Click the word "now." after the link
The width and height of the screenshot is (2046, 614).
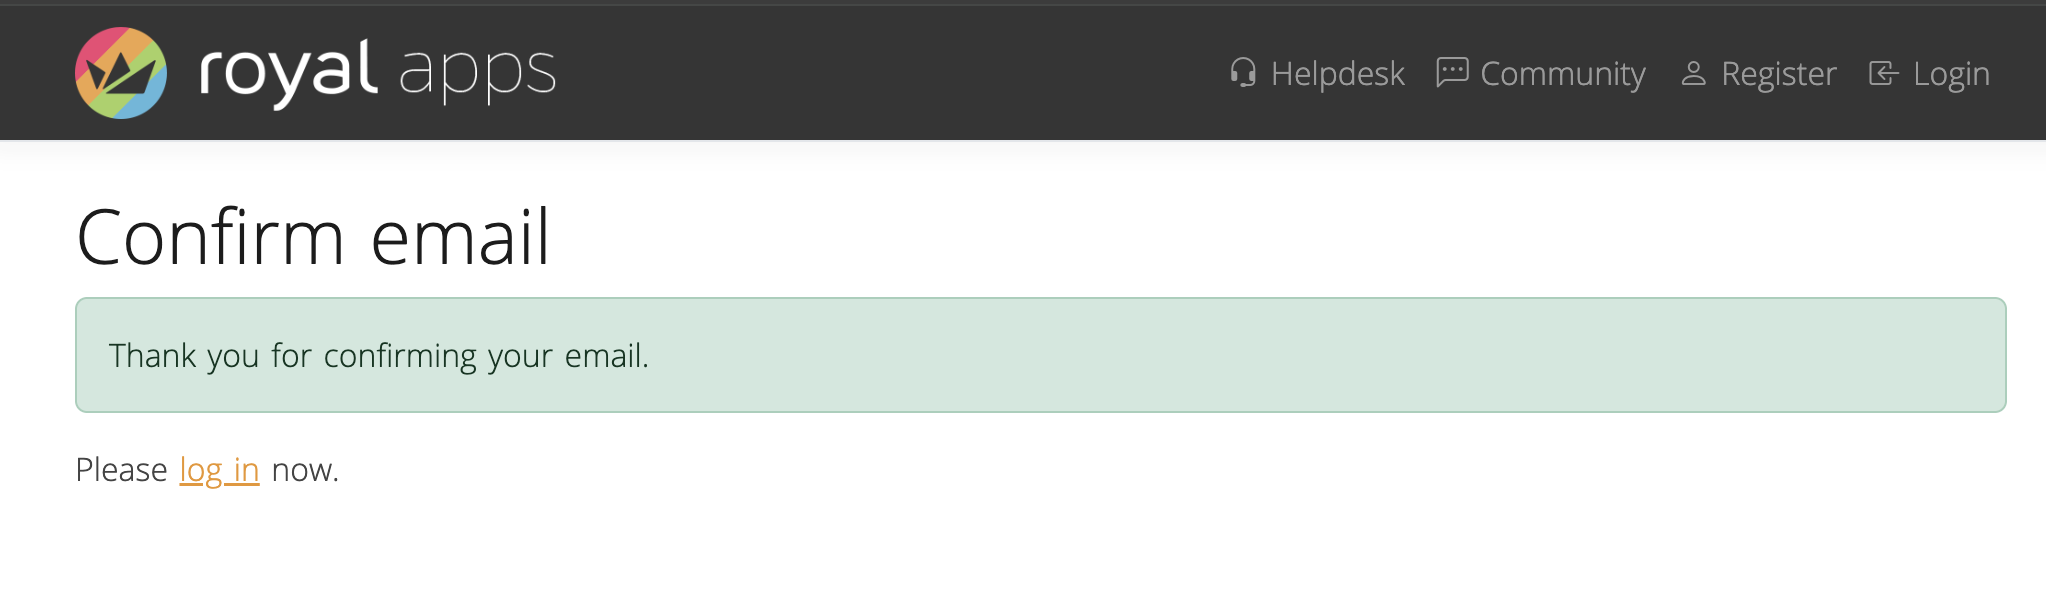(305, 470)
